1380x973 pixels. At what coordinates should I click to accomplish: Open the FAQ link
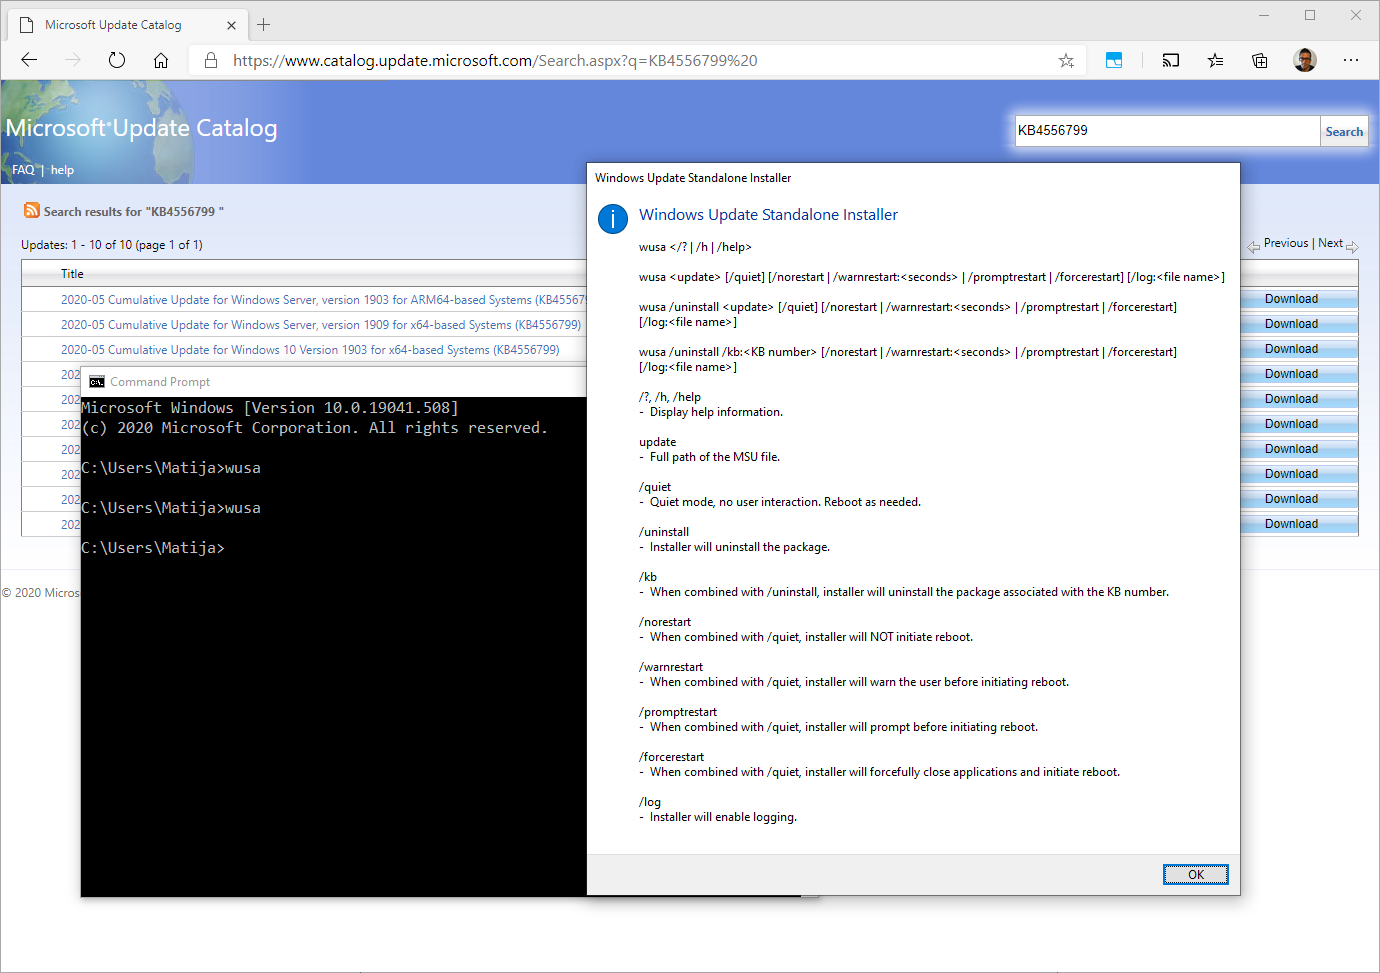(23, 170)
